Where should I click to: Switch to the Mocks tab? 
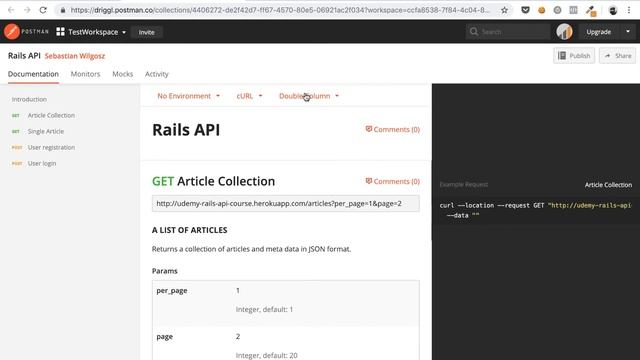122,74
